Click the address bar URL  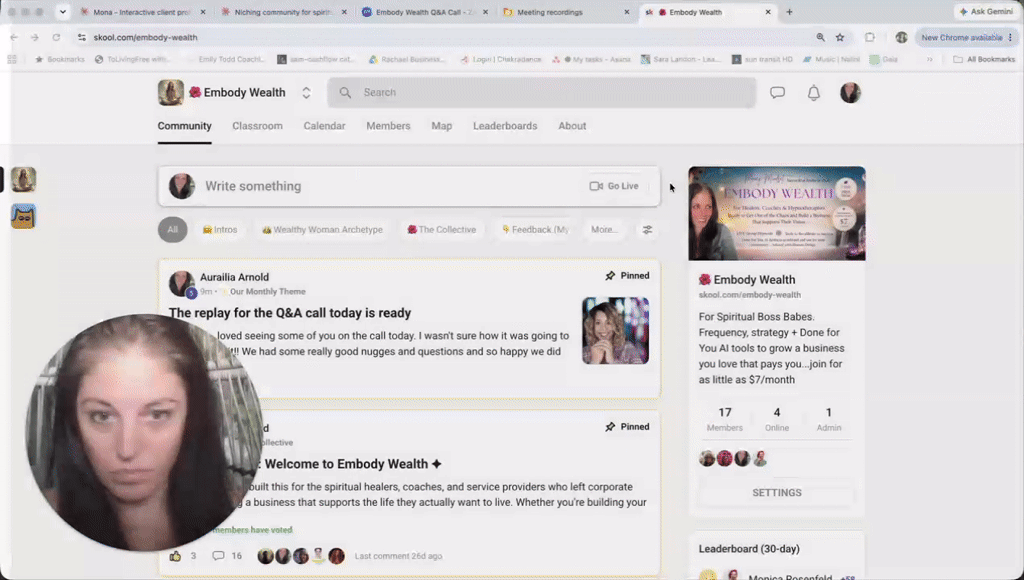coord(146,37)
